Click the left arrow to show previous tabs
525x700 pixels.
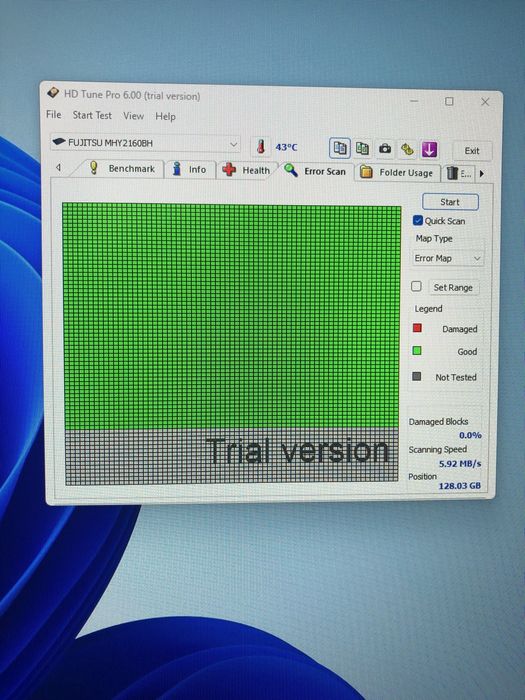coord(58,167)
